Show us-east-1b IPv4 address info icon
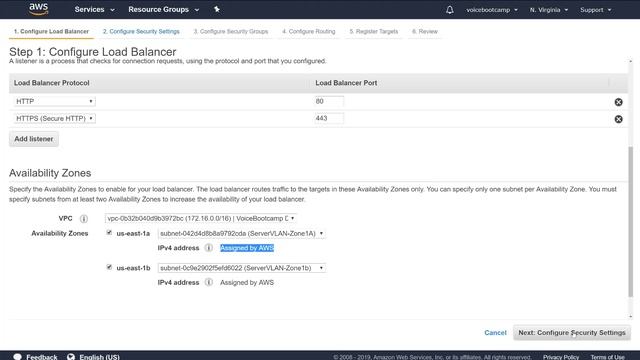Viewport: 640px width, 360px height. point(209,282)
